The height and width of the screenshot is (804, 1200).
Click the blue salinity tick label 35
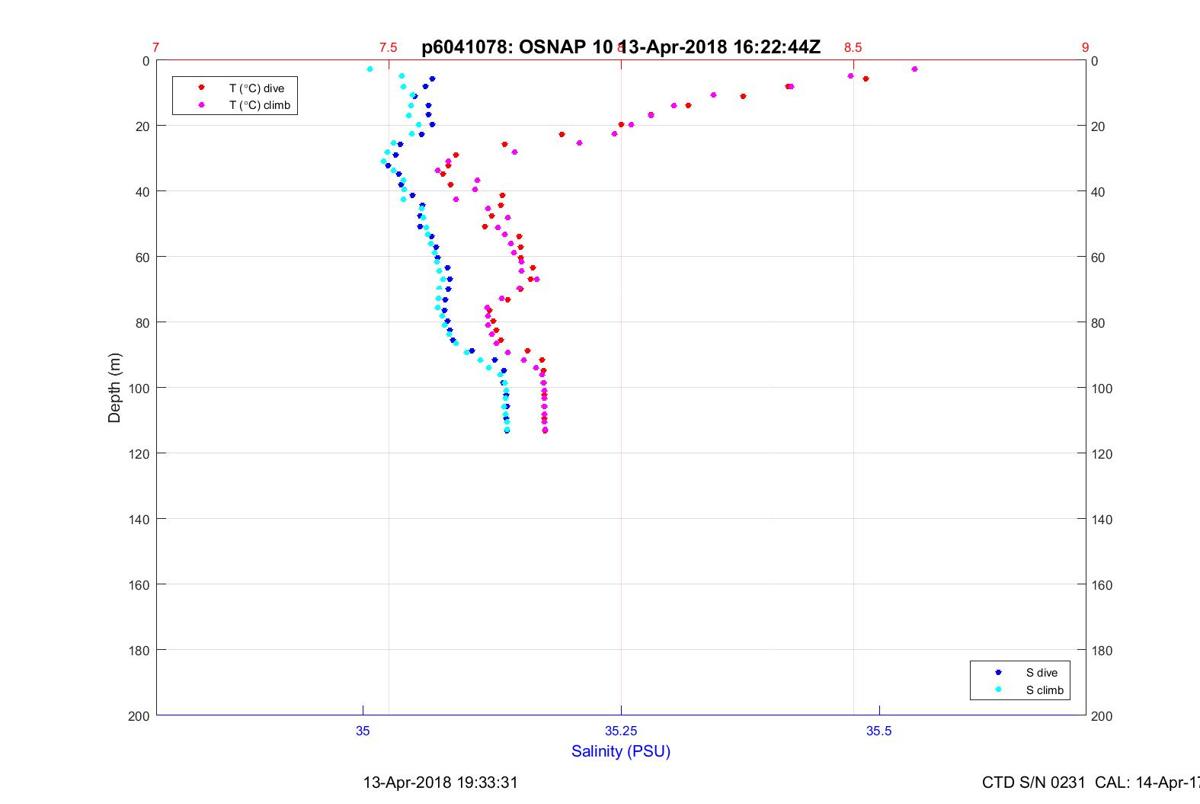pos(363,731)
